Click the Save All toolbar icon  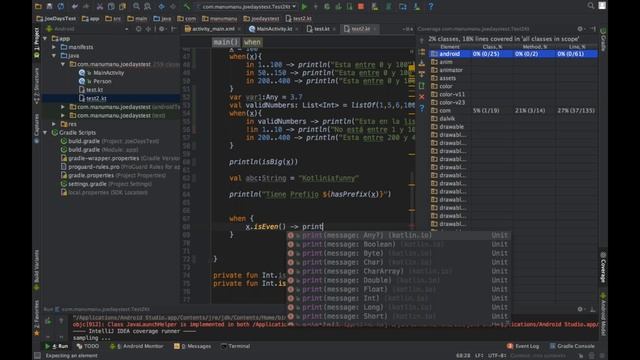click(x=49, y=6)
